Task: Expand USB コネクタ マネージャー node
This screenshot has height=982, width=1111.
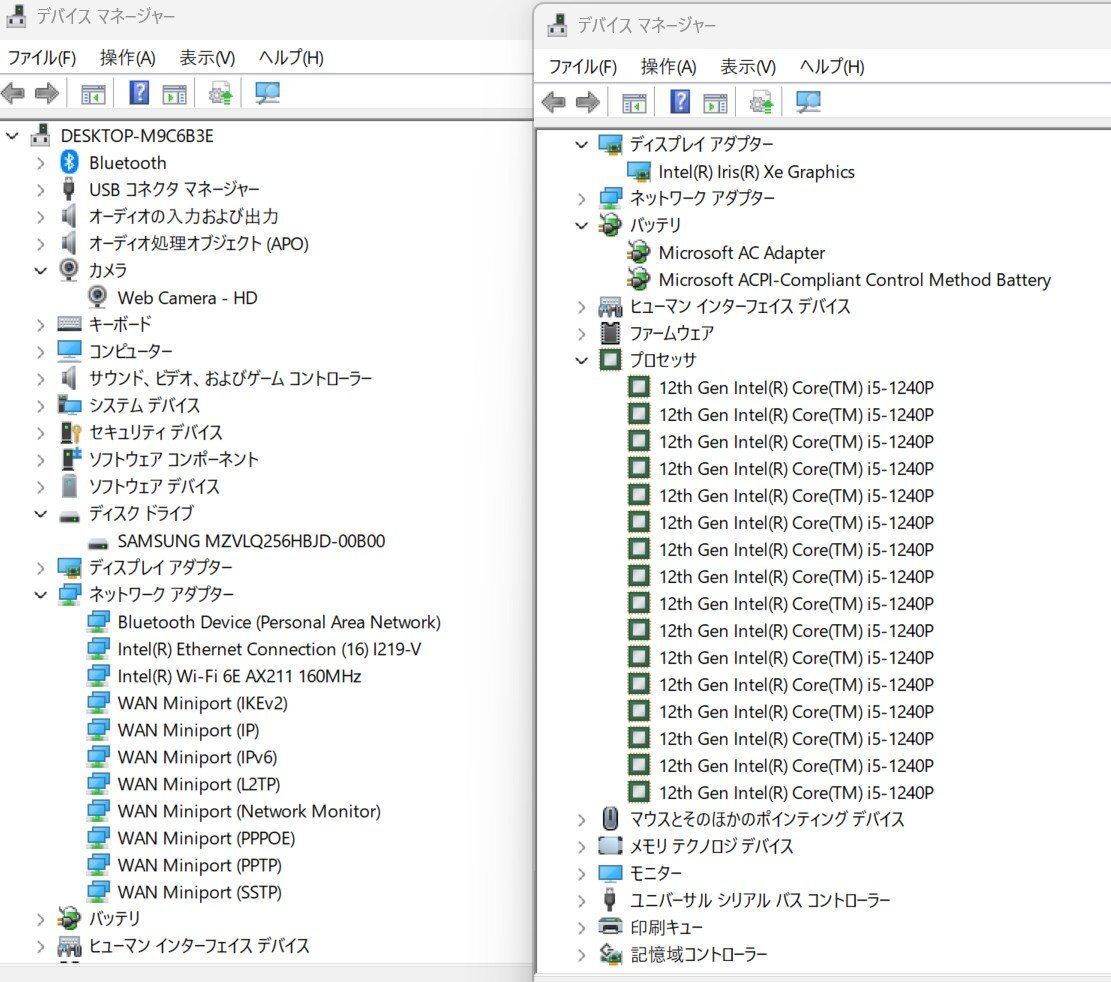Action: (x=40, y=190)
